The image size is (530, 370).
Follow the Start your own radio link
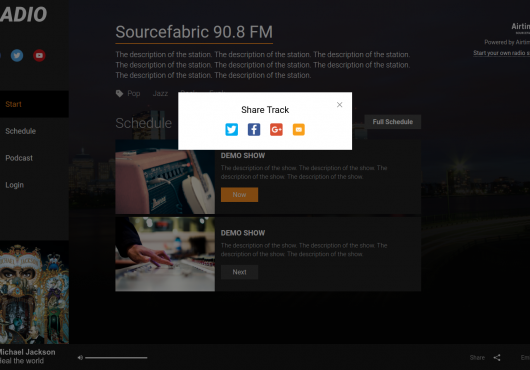click(x=502, y=53)
